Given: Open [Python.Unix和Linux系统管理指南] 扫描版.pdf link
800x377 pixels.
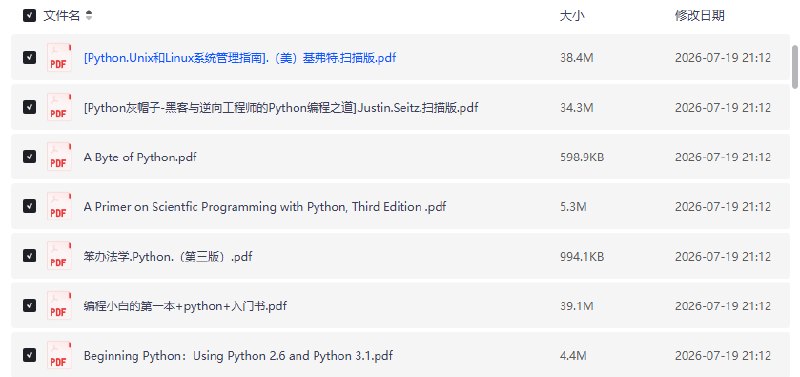Looking at the screenshot, I should pos(240,58).
